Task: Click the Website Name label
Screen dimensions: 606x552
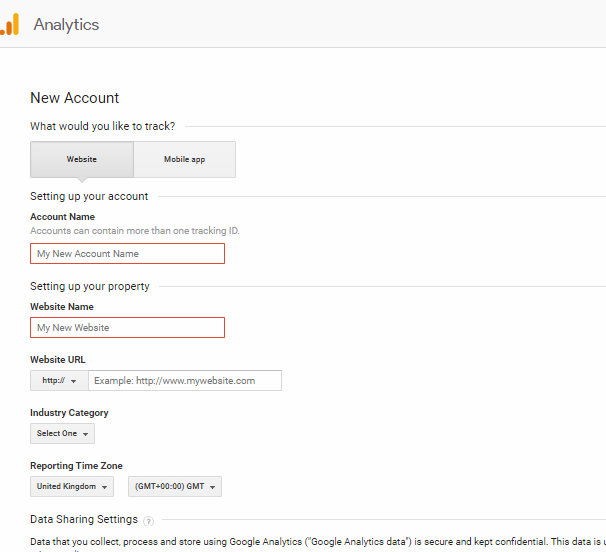Action: coord(62,307)
